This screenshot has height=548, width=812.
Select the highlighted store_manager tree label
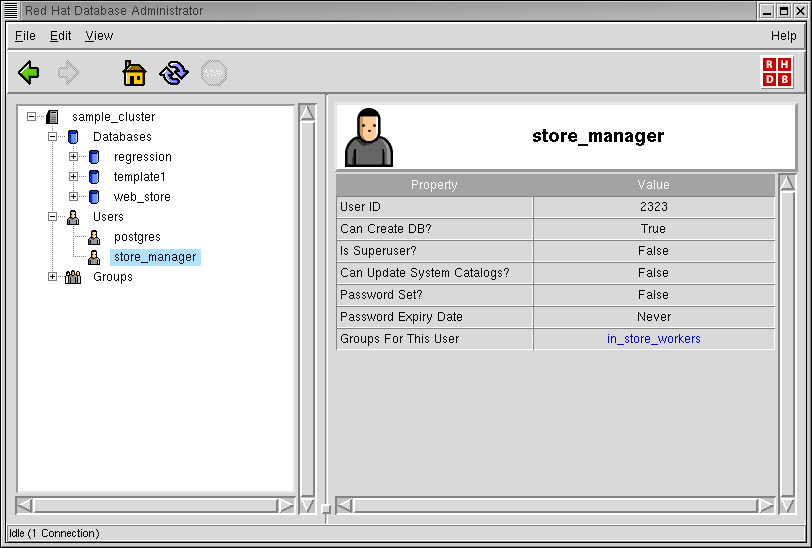coord(155,257)
